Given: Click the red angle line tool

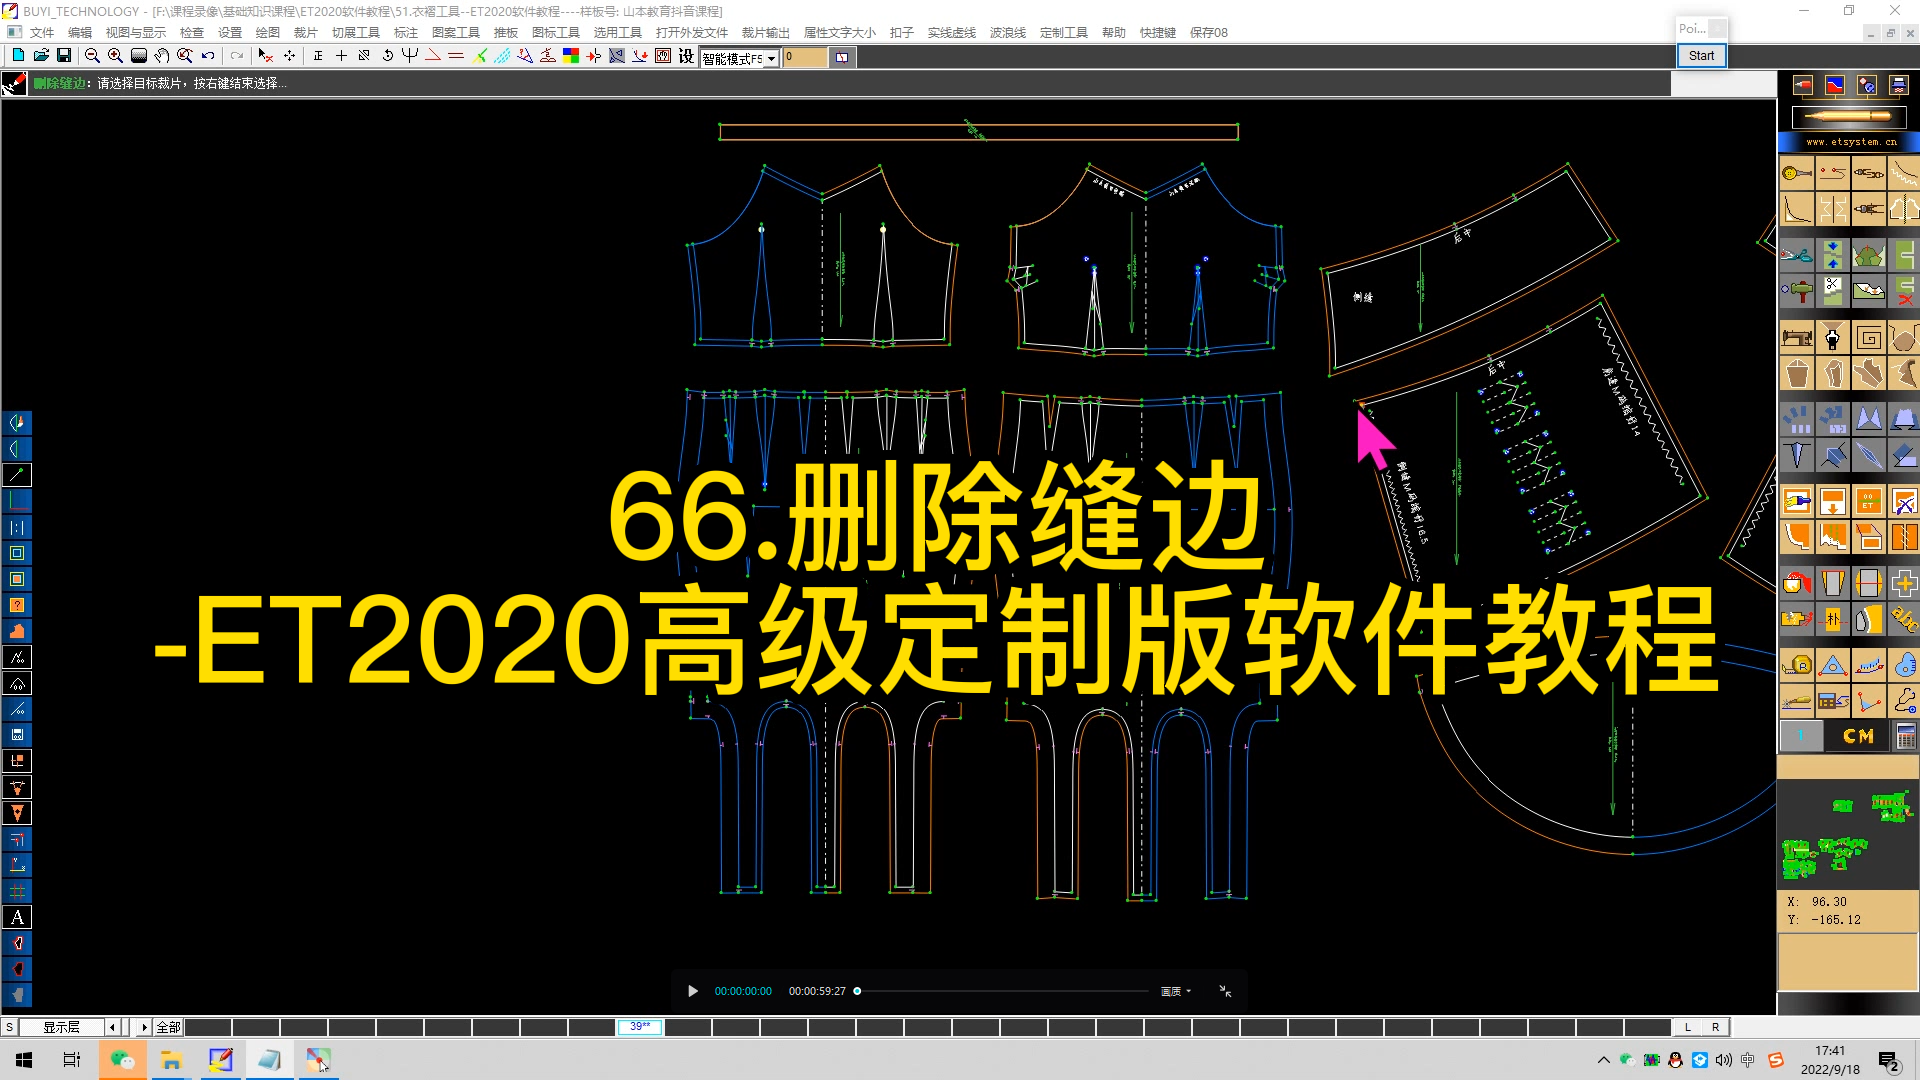Looking at the screenshot, I should point(433,56).
